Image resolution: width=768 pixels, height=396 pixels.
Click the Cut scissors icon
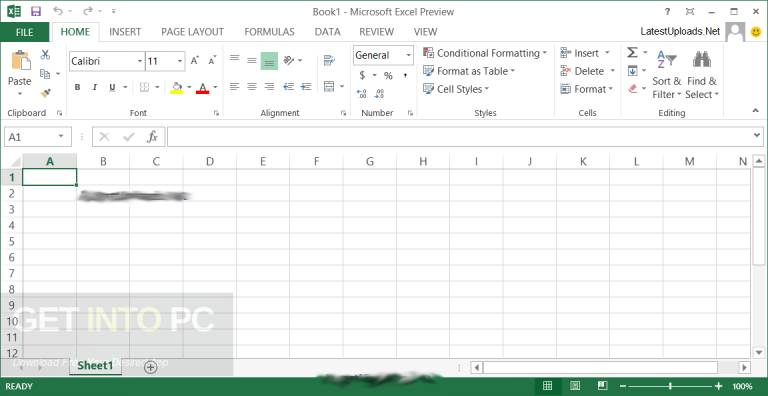(x=46, y=55)
